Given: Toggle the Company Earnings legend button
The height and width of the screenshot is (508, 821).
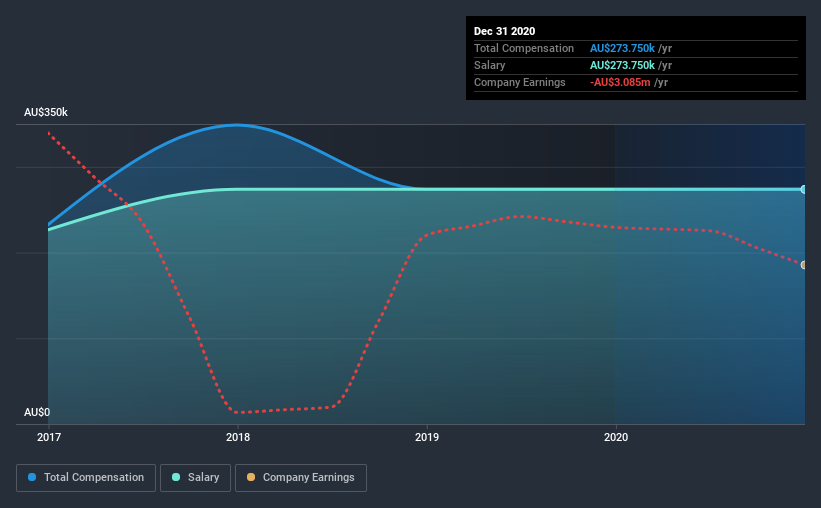Looking at the screenshot, I should click(301, 478).
